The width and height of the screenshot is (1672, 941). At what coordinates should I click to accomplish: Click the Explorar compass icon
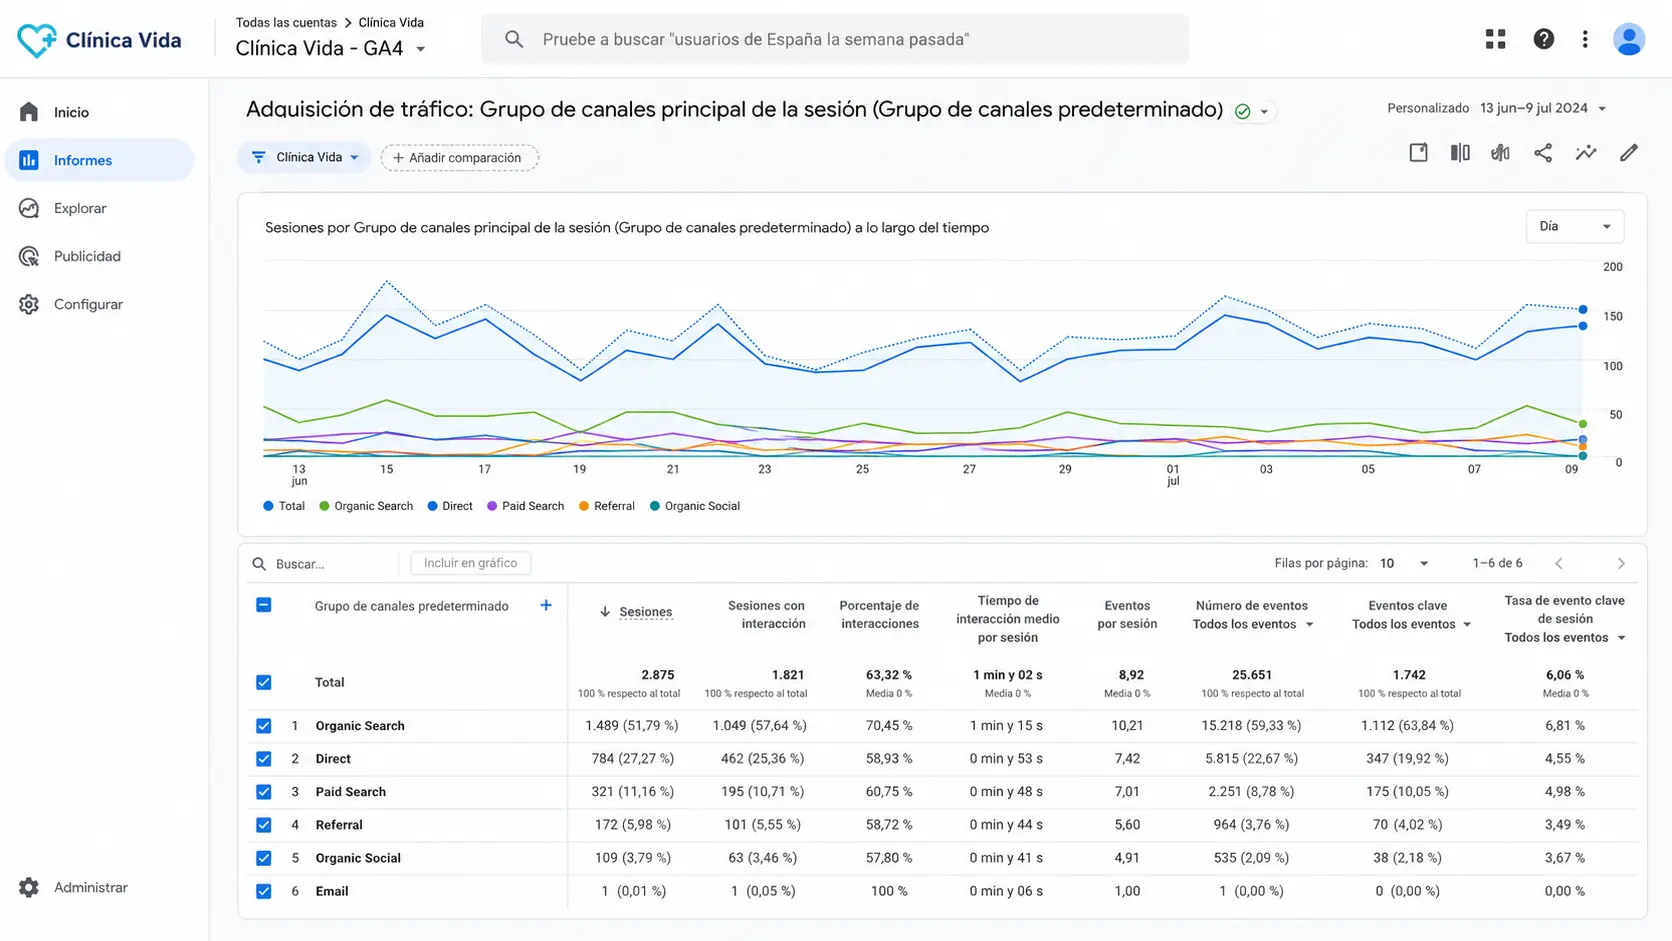pyautogui.click(x=29, y=208)
